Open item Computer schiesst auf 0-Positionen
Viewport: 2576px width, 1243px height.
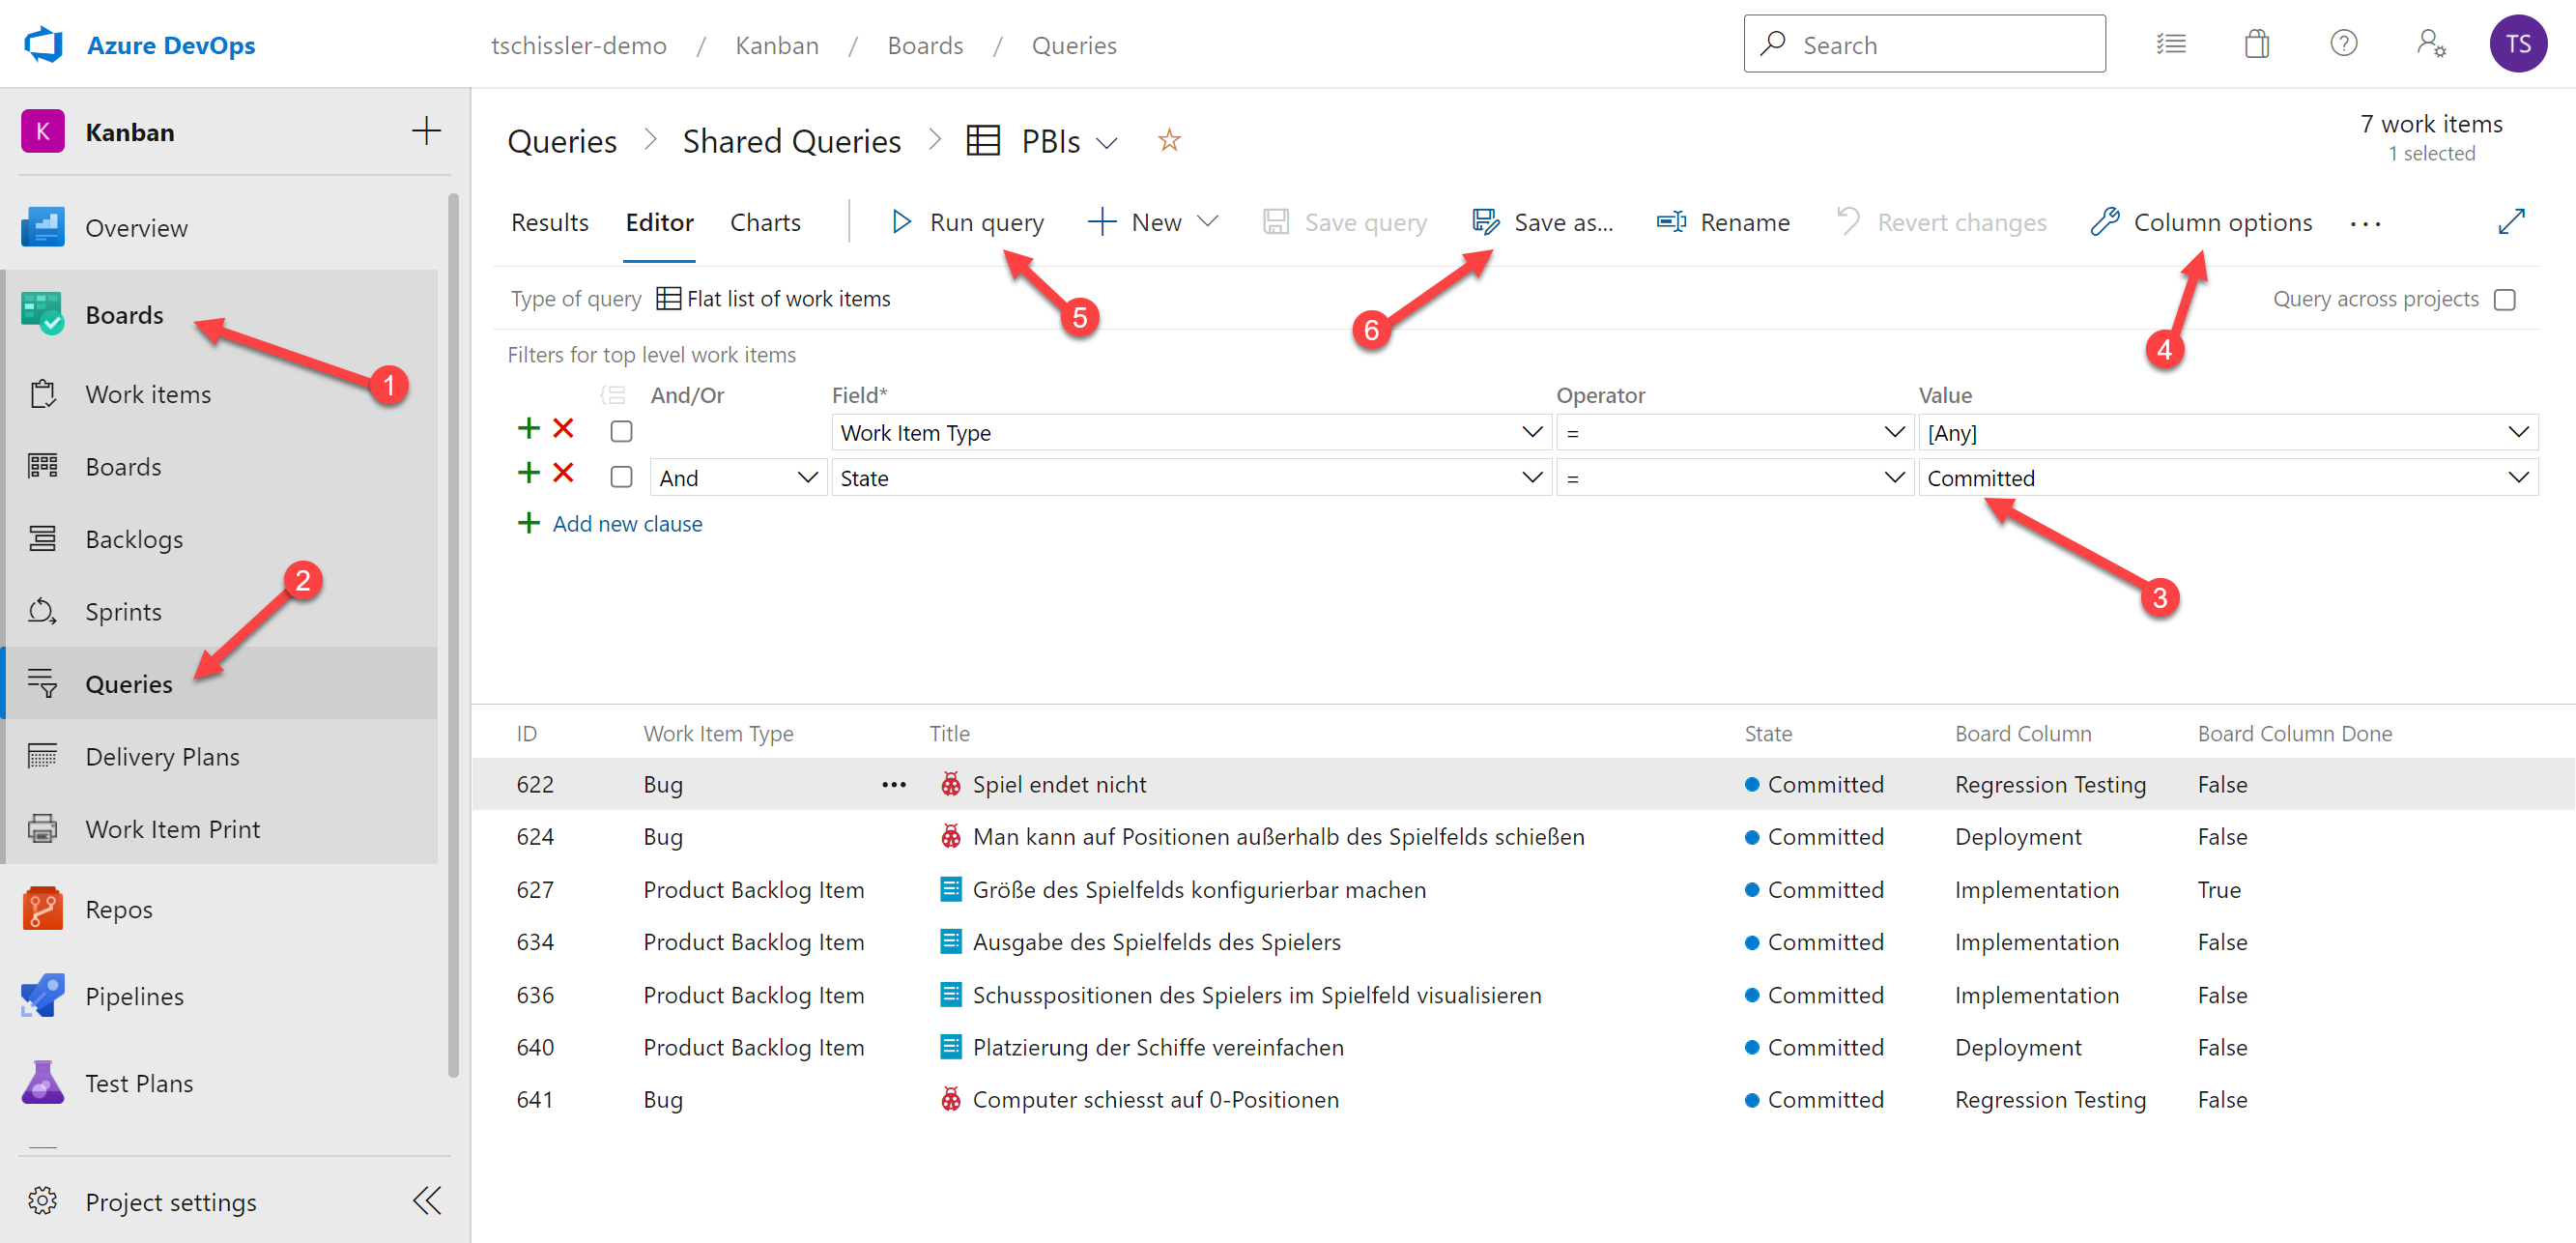coord(1155,1099)
